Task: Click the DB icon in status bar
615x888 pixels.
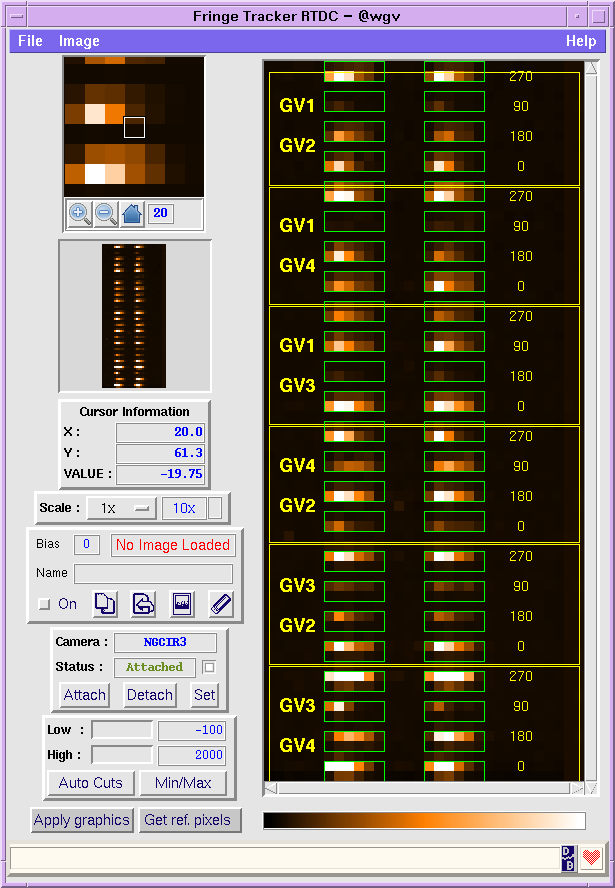Action: 568,858
